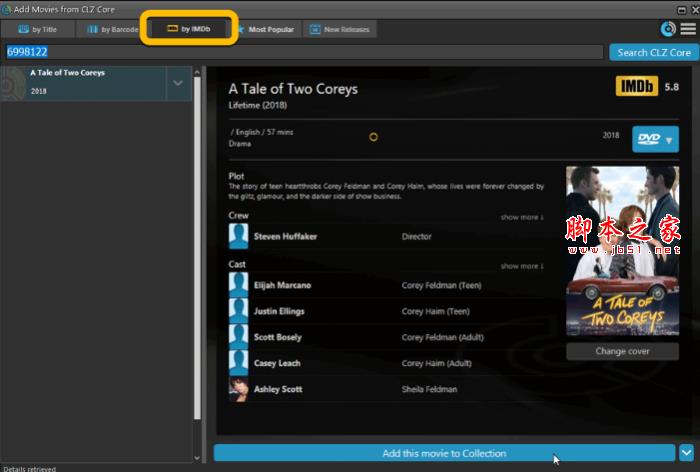Click Ashley Scott's cast photo
The image size is (700, 472).
239,389
